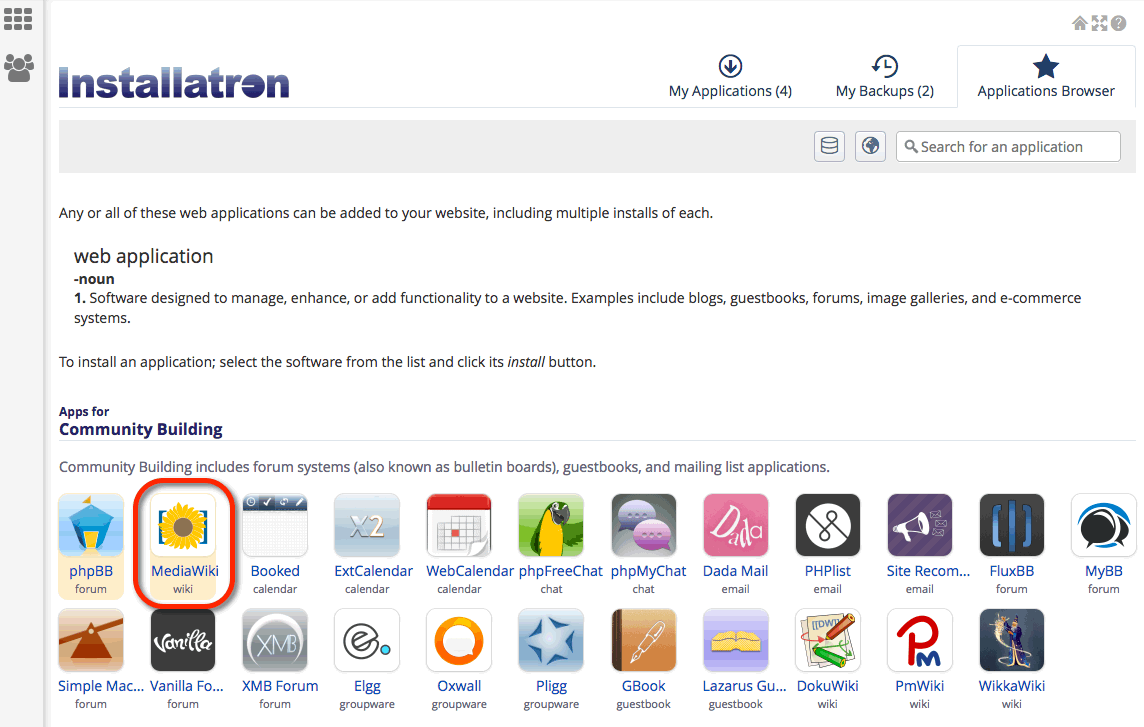This screenshot has height=727, width=1144.
Task: Click the PmWiki name link
Action: [x=919, y=686]
